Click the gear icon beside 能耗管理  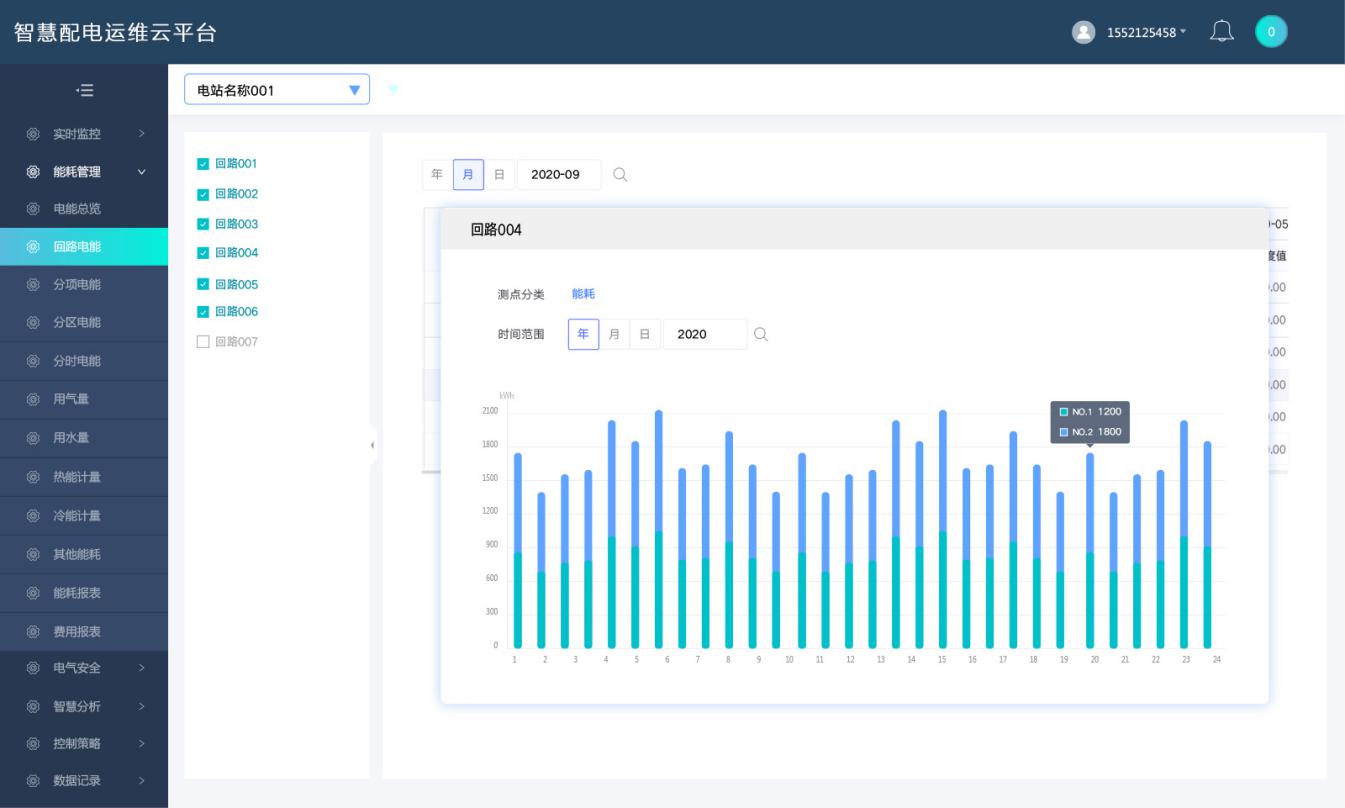click(33, 172)
